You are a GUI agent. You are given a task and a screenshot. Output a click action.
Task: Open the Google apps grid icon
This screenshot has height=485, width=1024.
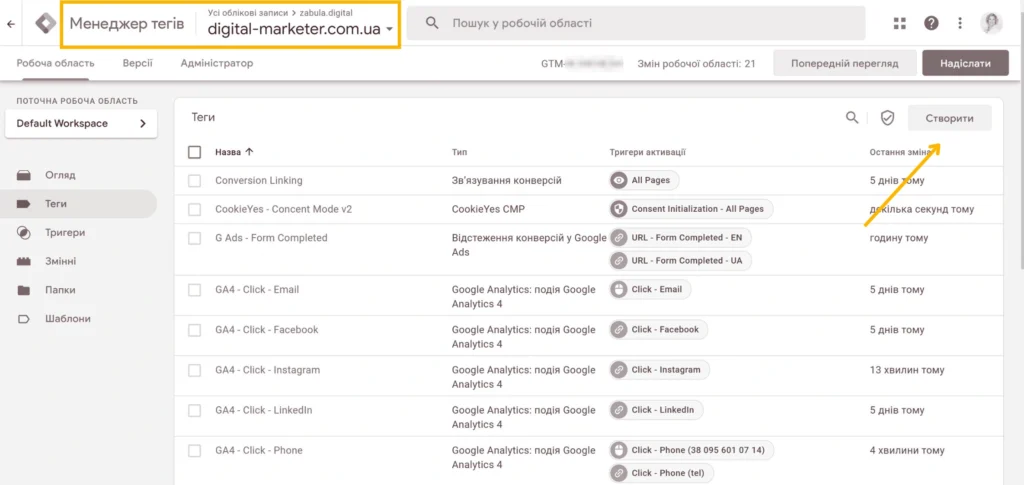pyautogui.click(x=900, y=23)
